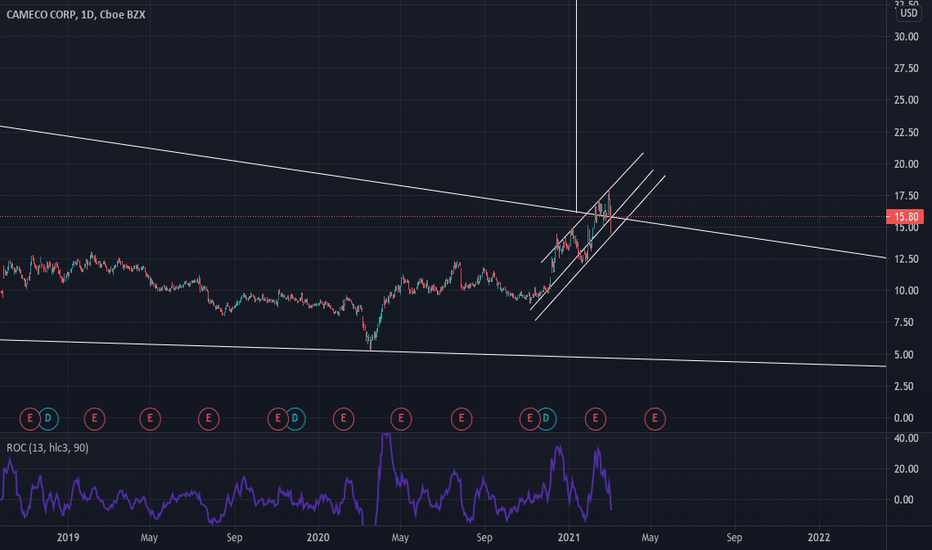Open the dividend D marker before 2021

point(546,419)
